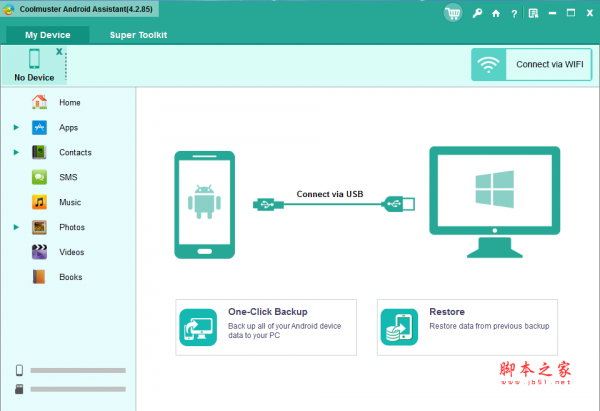The image size is (600, 411).
Task: Minimize the application window
Action: (552, 13)
